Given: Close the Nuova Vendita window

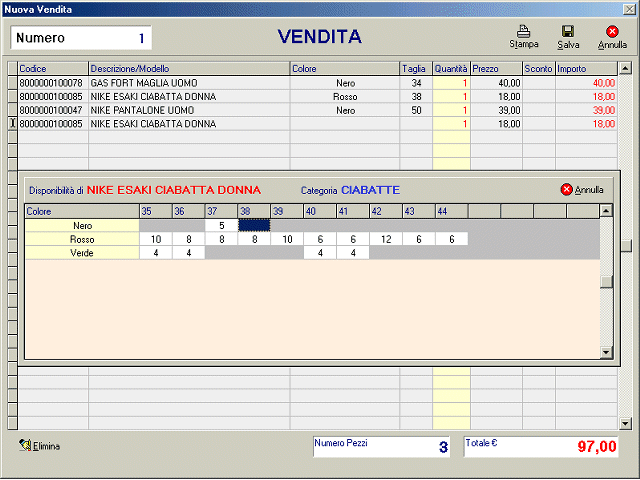Looking at the screenshot, I should click(x=629, y=9).
